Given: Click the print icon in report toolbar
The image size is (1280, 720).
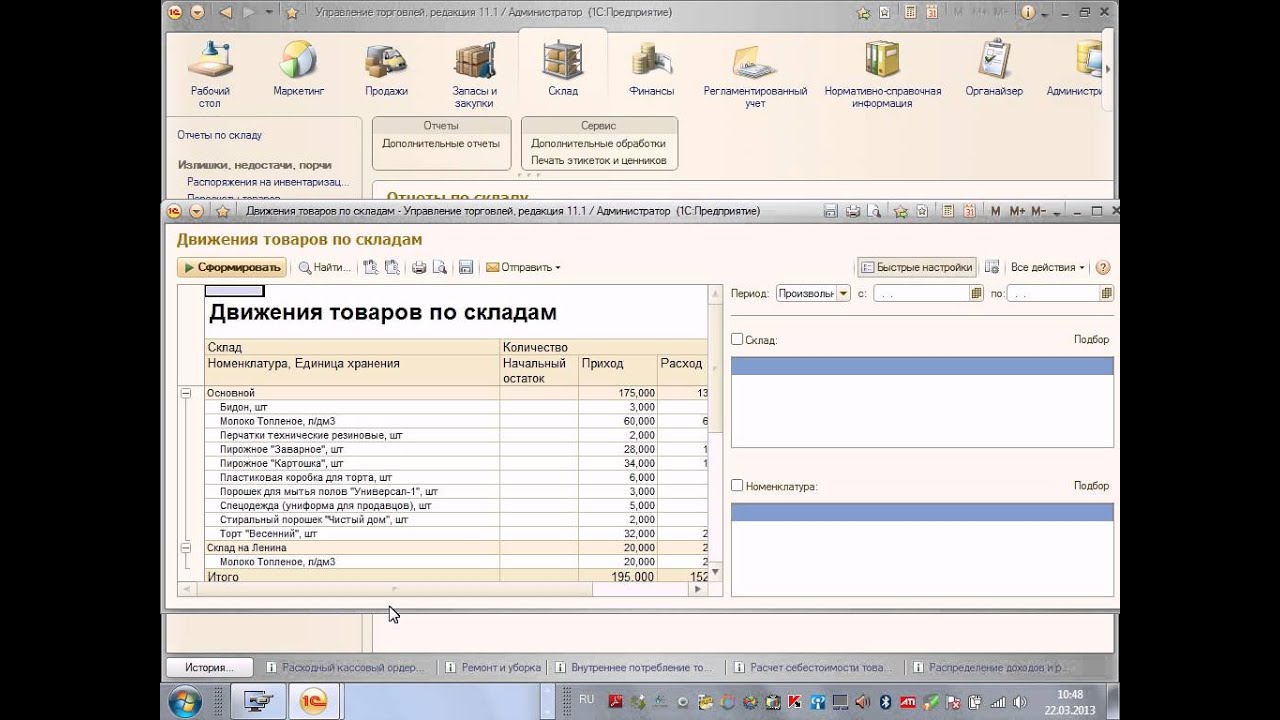Looking at the screenshot, I should click(x=419, y=267).
